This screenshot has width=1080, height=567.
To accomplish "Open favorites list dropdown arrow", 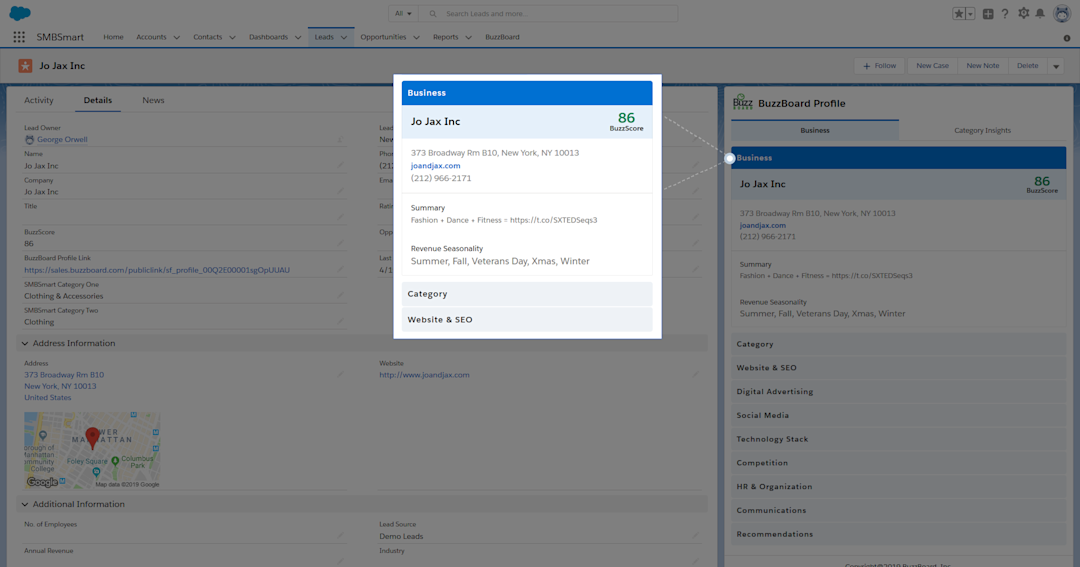I will (x=970, y=14).
